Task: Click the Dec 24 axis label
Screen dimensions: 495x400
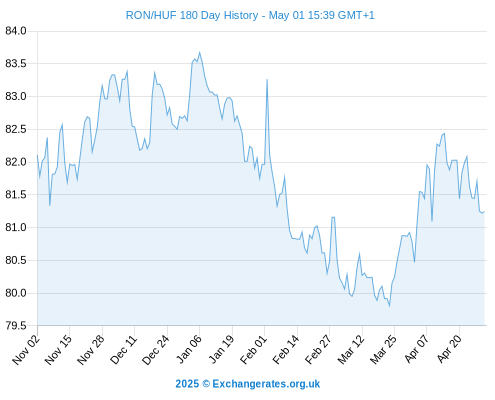Action: pyautogui.click(x=156, y=349)
